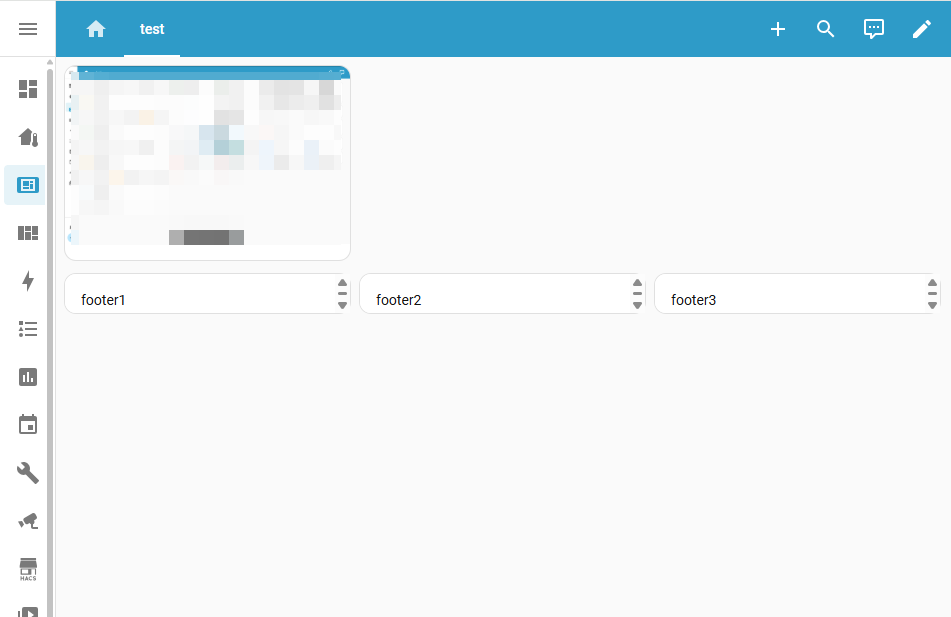Open the home thermometer sidebar icon
This screenshot has width=951, height=617.
(x=28, y=137)
